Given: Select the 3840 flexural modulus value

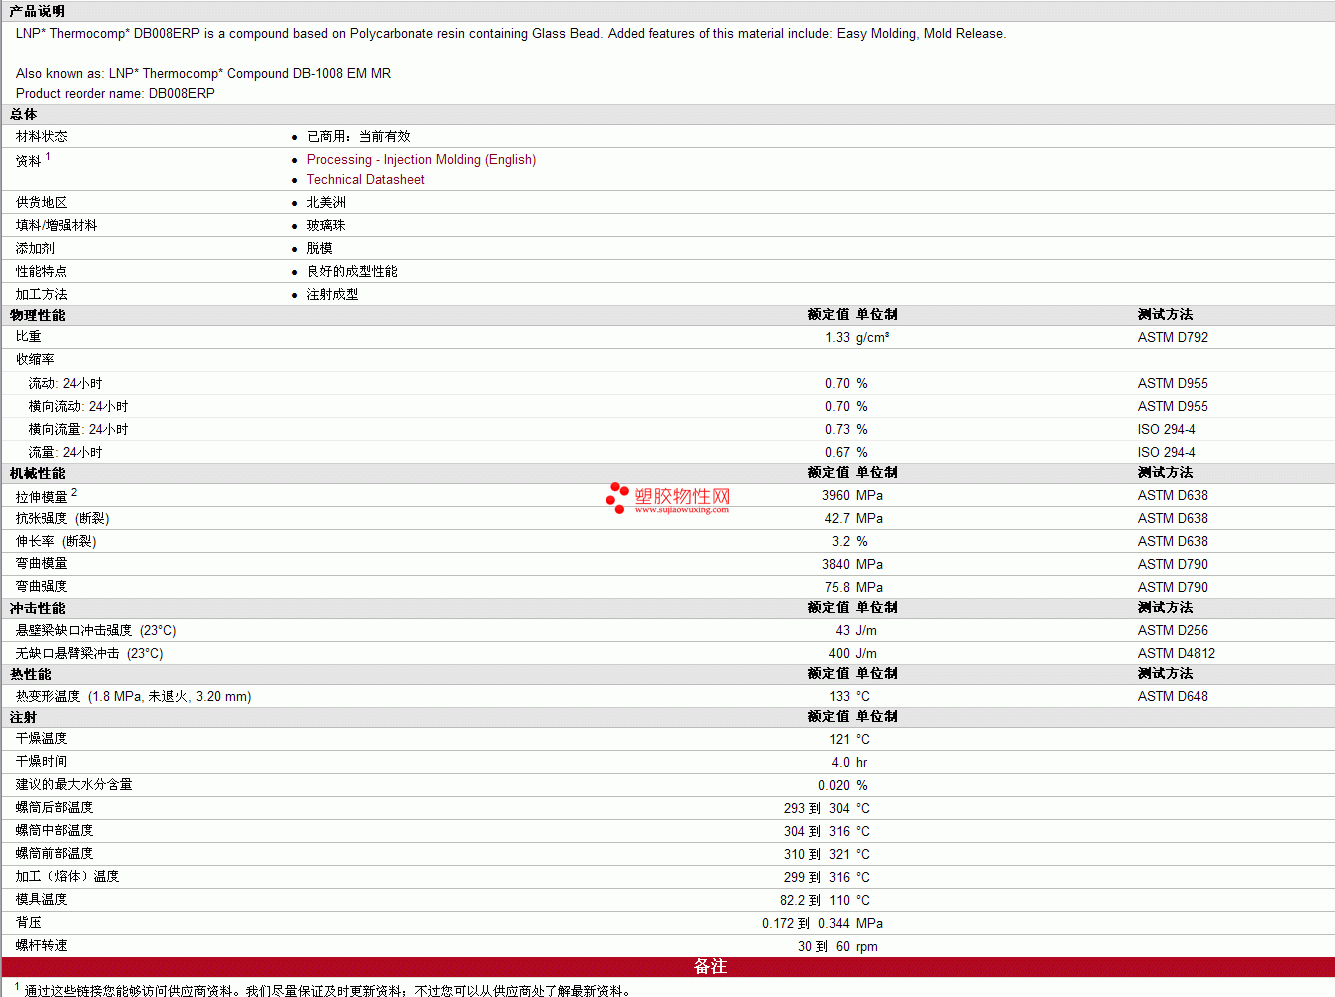Looking at the screenshot, I should (x=836, y=565).
